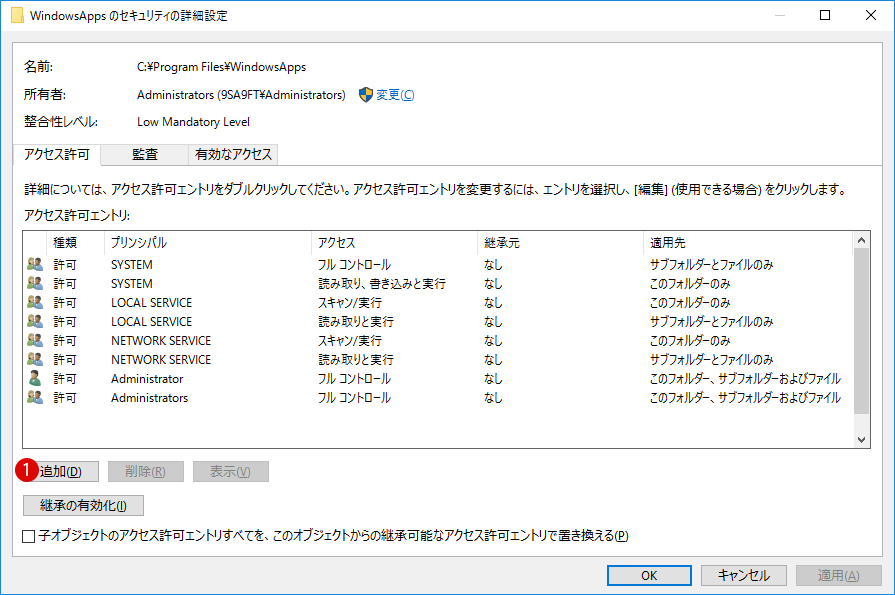This screenshot has width=895, height=595.
Task: Select SYSTEM entry with 読み取り、書き込みと実行 access
Action: click(x=438, y=283)
